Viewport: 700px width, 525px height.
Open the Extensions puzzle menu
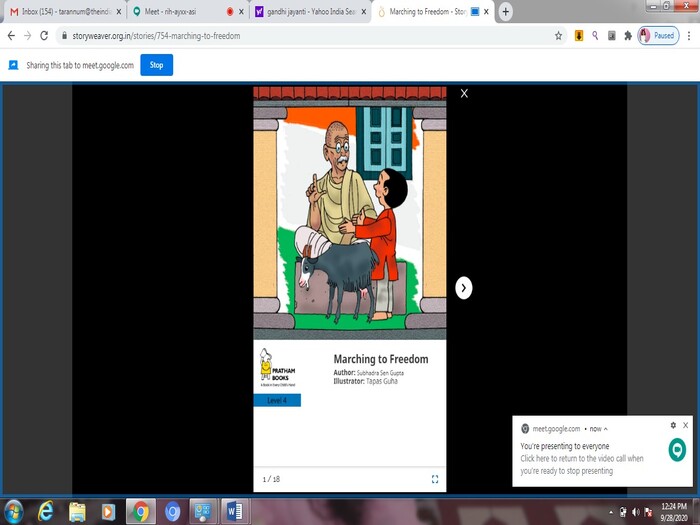pos(628,36)
